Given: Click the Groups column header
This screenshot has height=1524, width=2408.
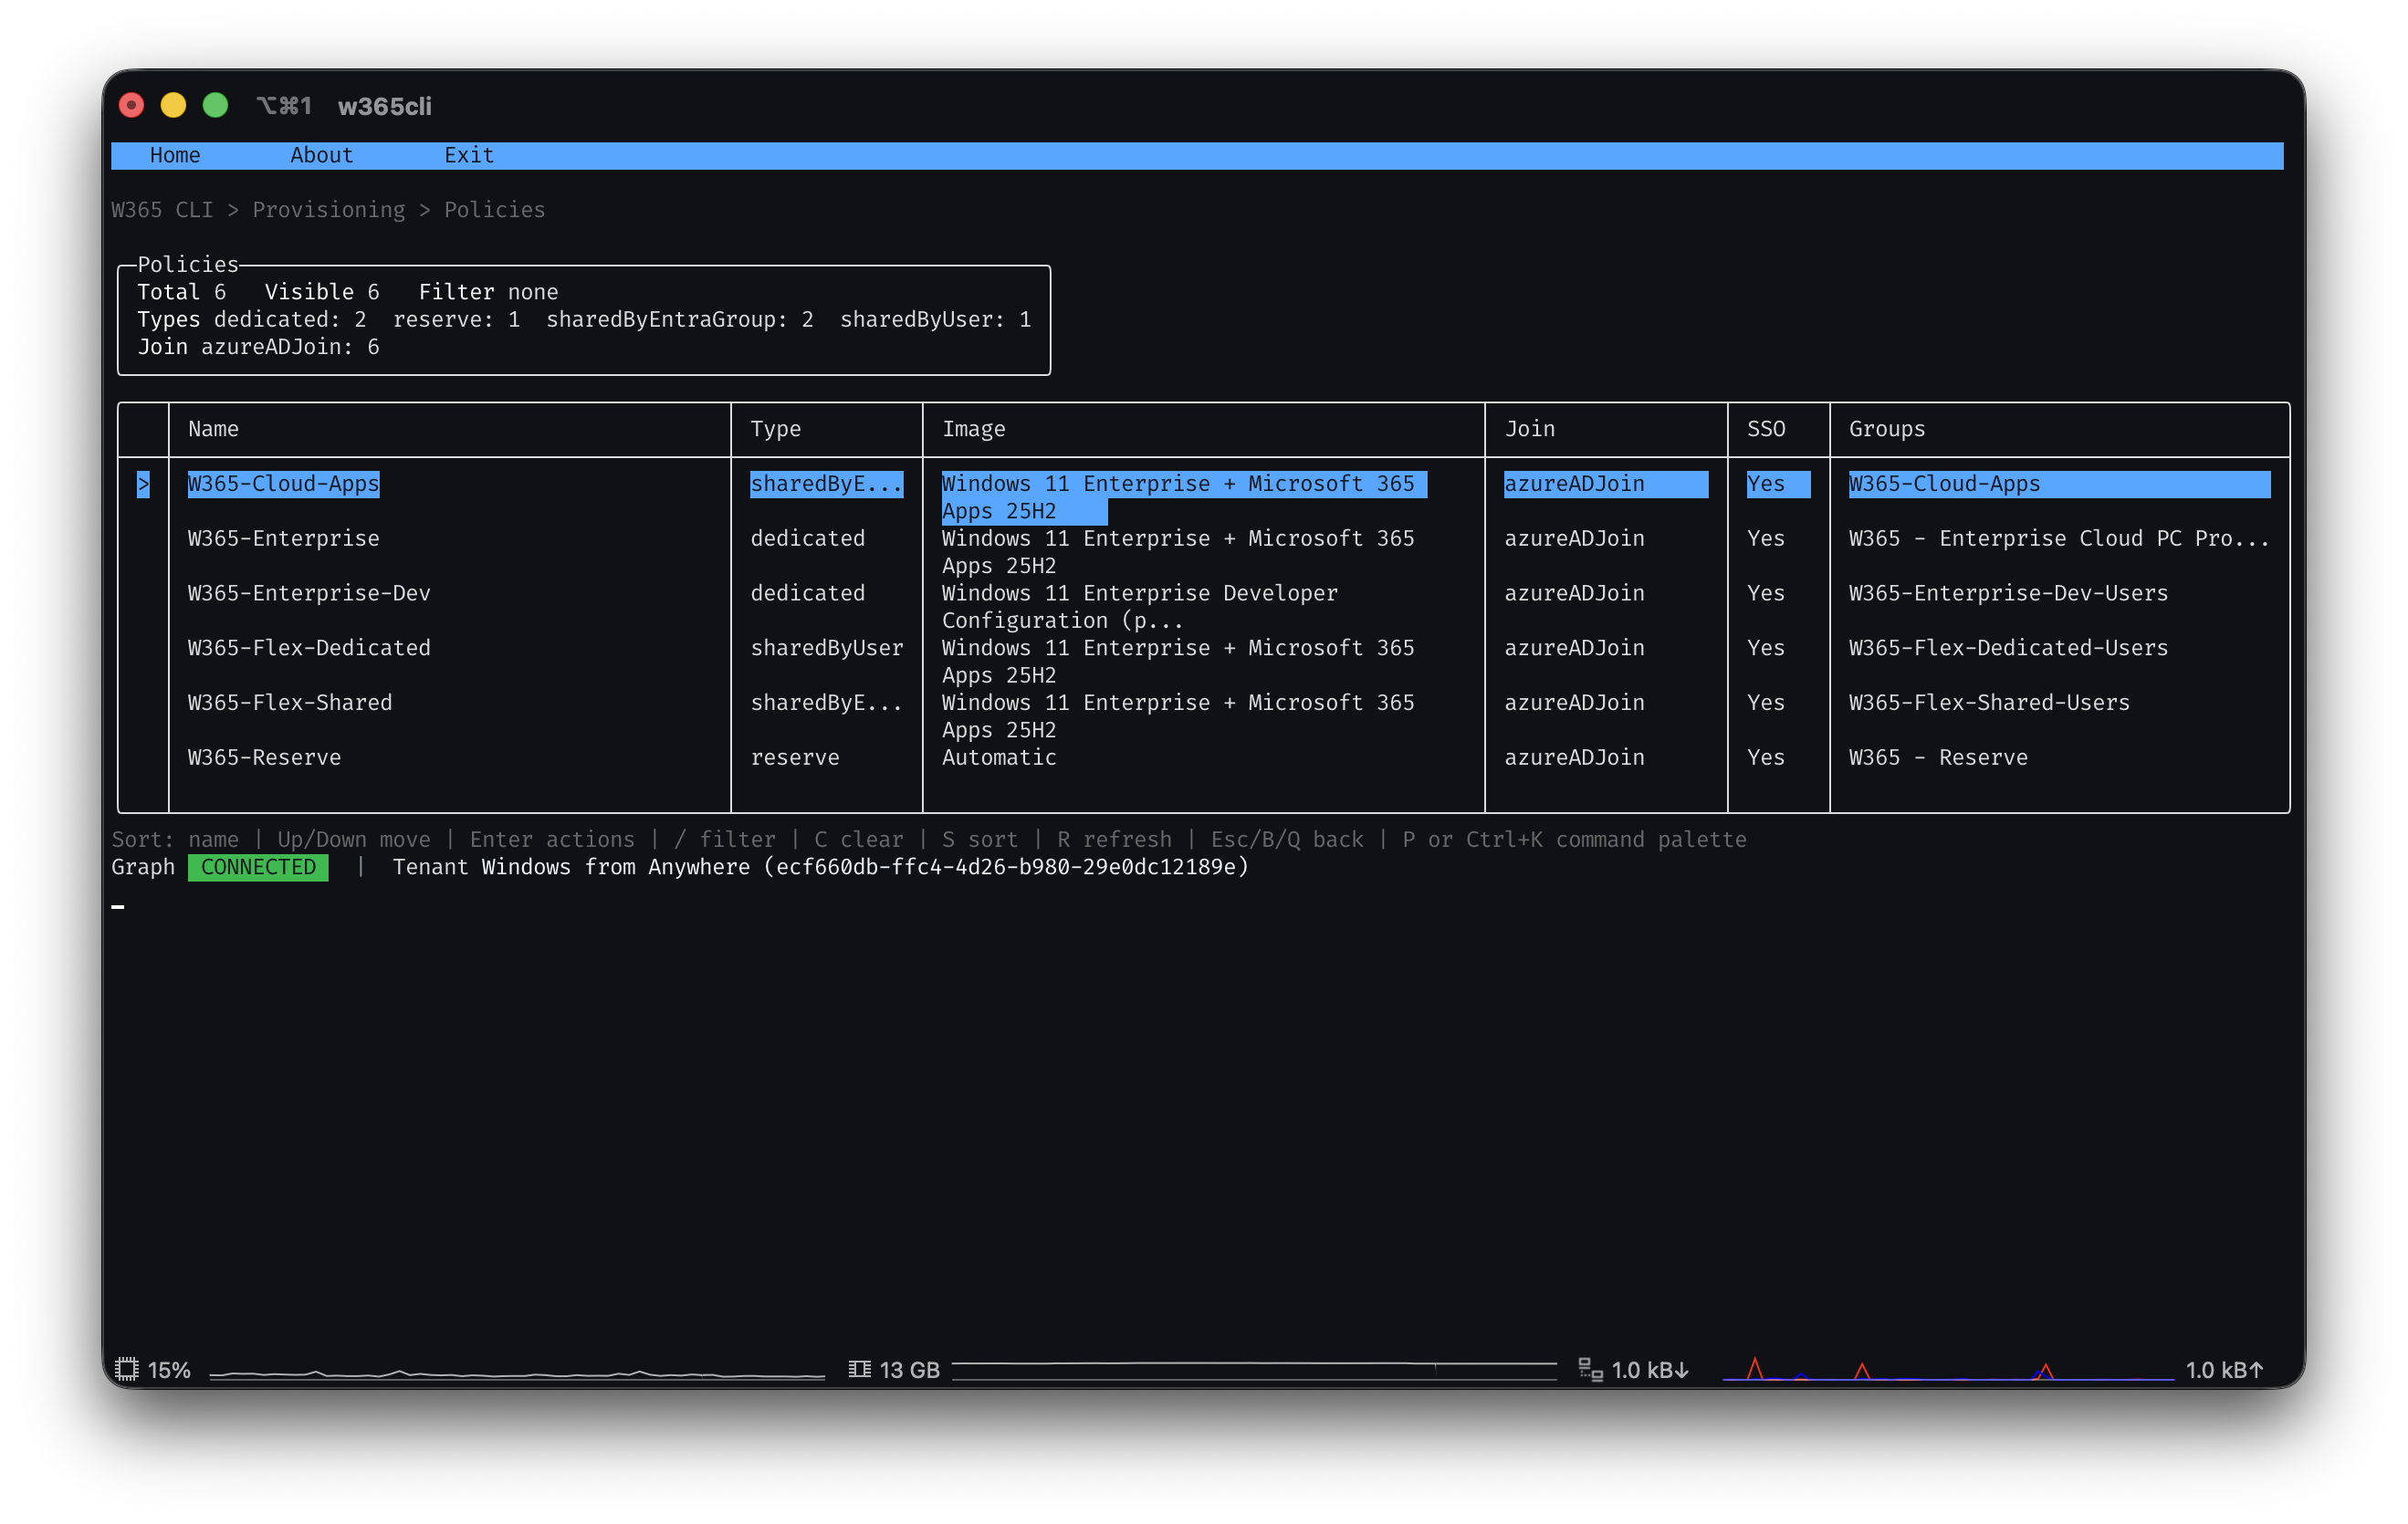Looking at the screenshot, I should pos(1886,429).
